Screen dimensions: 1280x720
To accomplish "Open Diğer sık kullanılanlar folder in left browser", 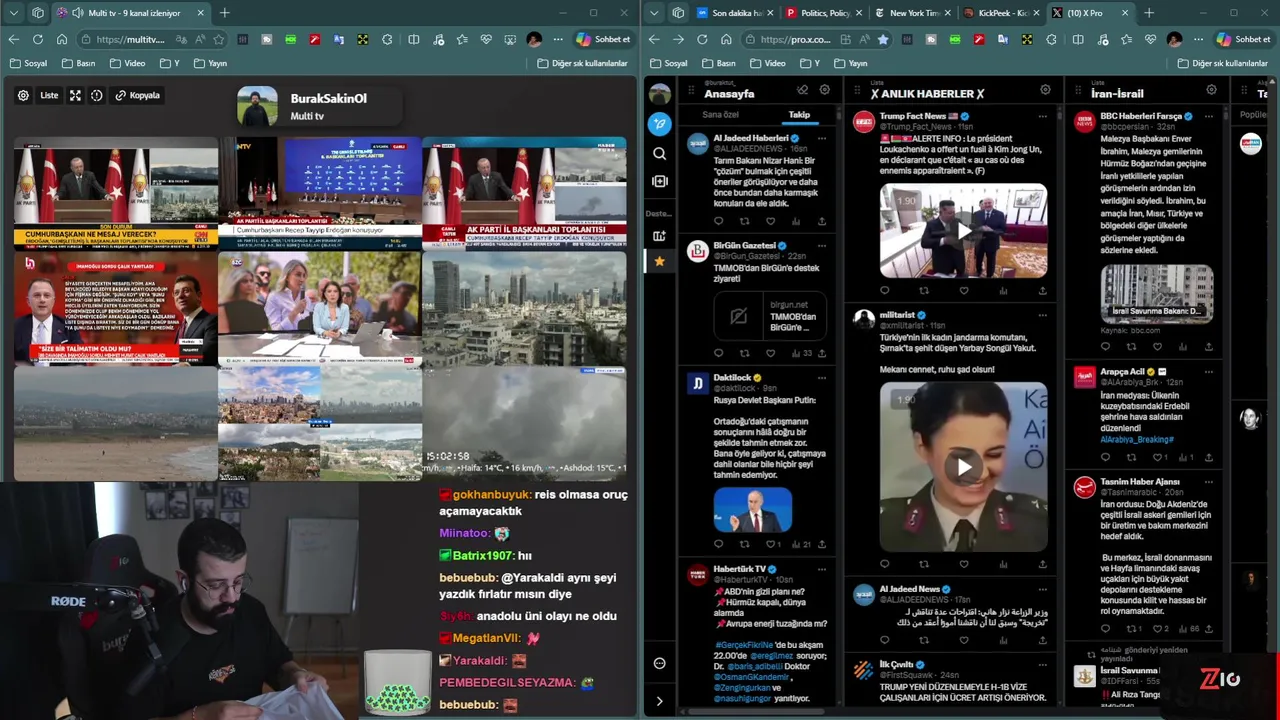I will pyautogui.click(x=583, y=63).
